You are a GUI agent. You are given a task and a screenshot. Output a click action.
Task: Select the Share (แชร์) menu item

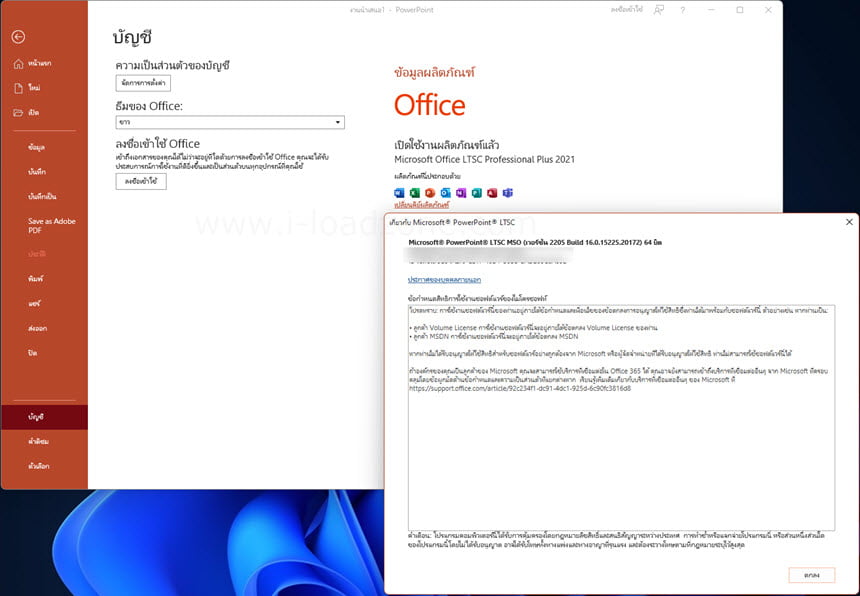pyautogui.click(x=35, y=303)
